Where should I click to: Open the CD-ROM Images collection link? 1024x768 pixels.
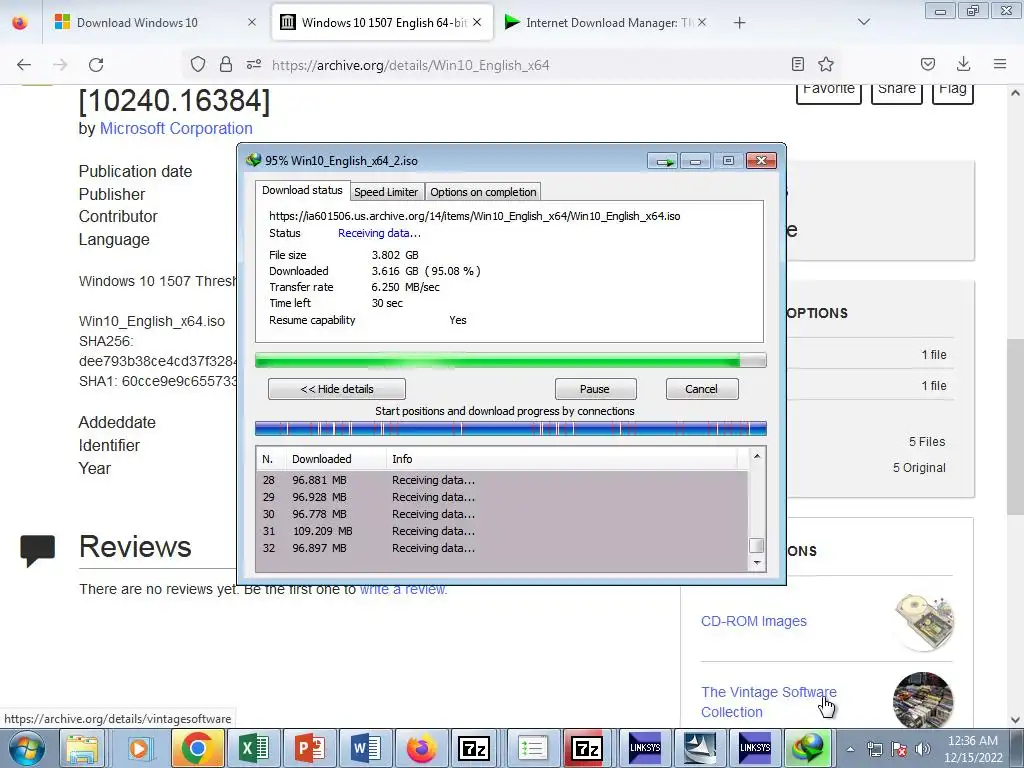[754, 621]
